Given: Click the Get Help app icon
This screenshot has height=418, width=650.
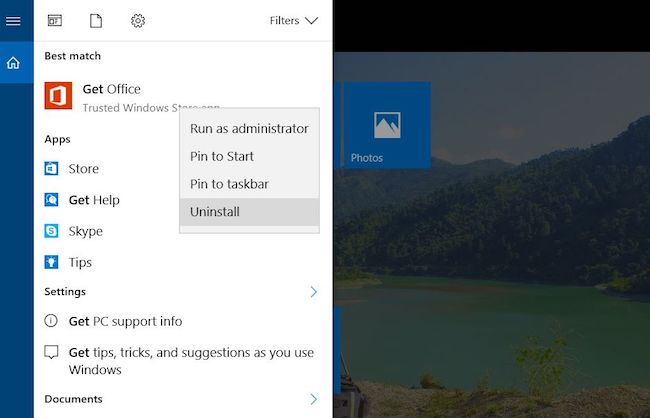Looking at the screenshot, I should [51, 200].
